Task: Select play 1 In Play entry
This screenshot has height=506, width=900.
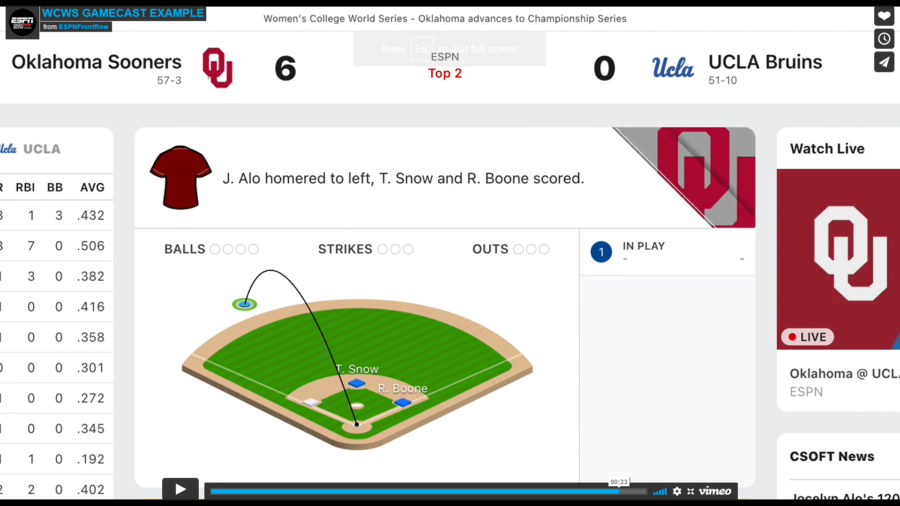Action: click(x=667, y=252)
